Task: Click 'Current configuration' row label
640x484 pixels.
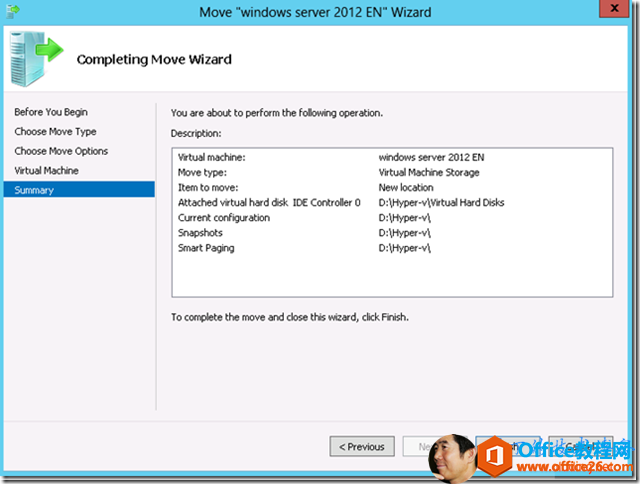Action: tap(224, 218)
